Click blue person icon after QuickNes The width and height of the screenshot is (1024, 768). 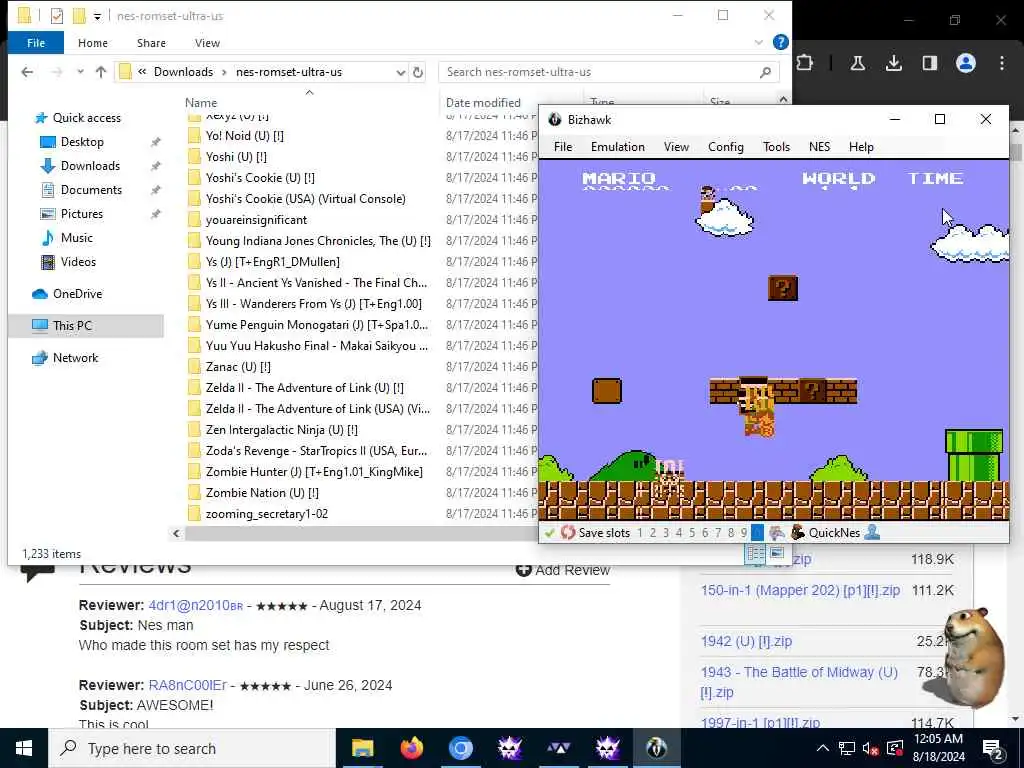tap(872, 532)
